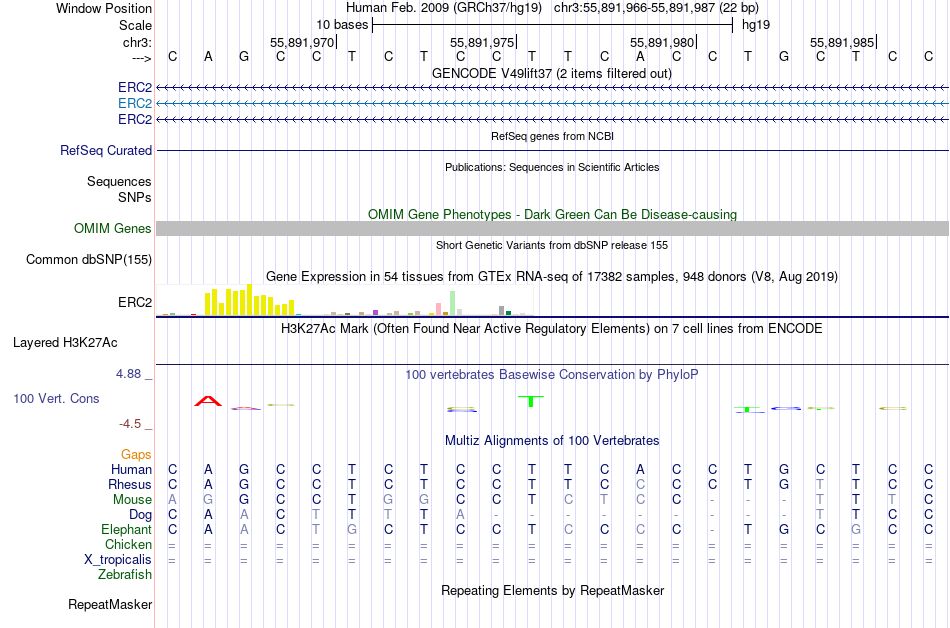The height and width of the screenshot is (628, 950).
Task: Click the 10 bases scale label
Action: tap(342, 25)
